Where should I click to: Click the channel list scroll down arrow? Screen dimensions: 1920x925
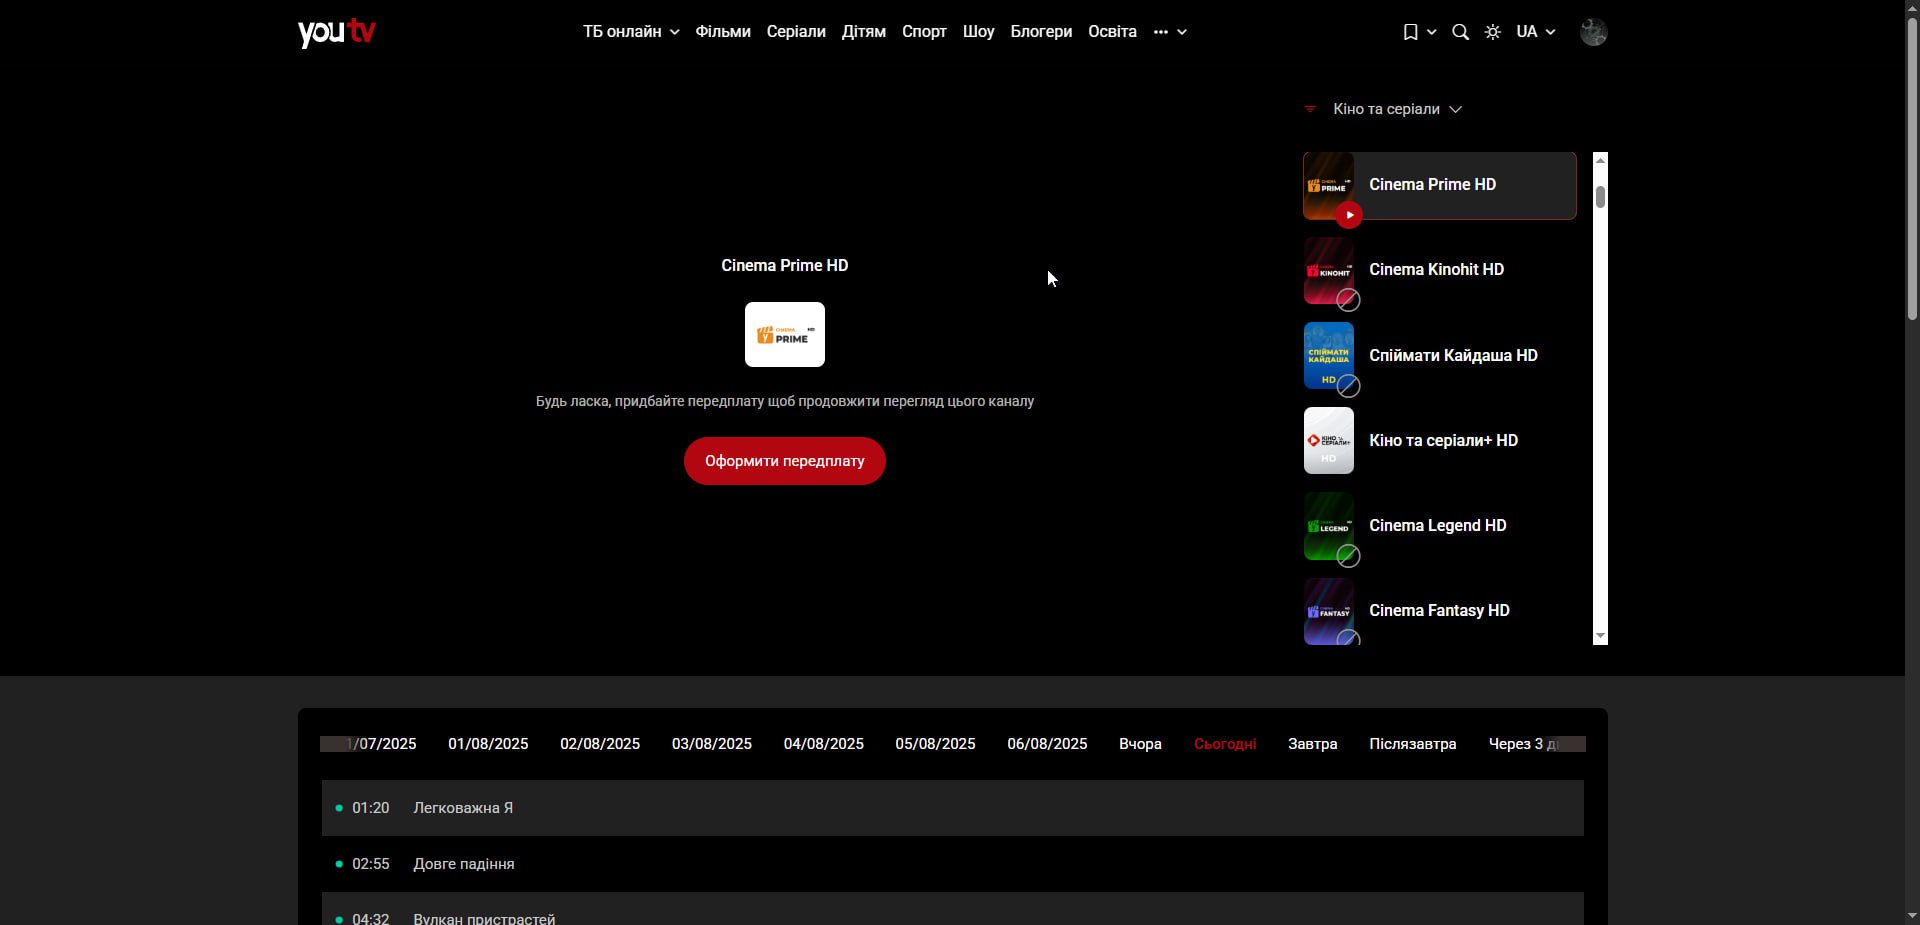1600,636
